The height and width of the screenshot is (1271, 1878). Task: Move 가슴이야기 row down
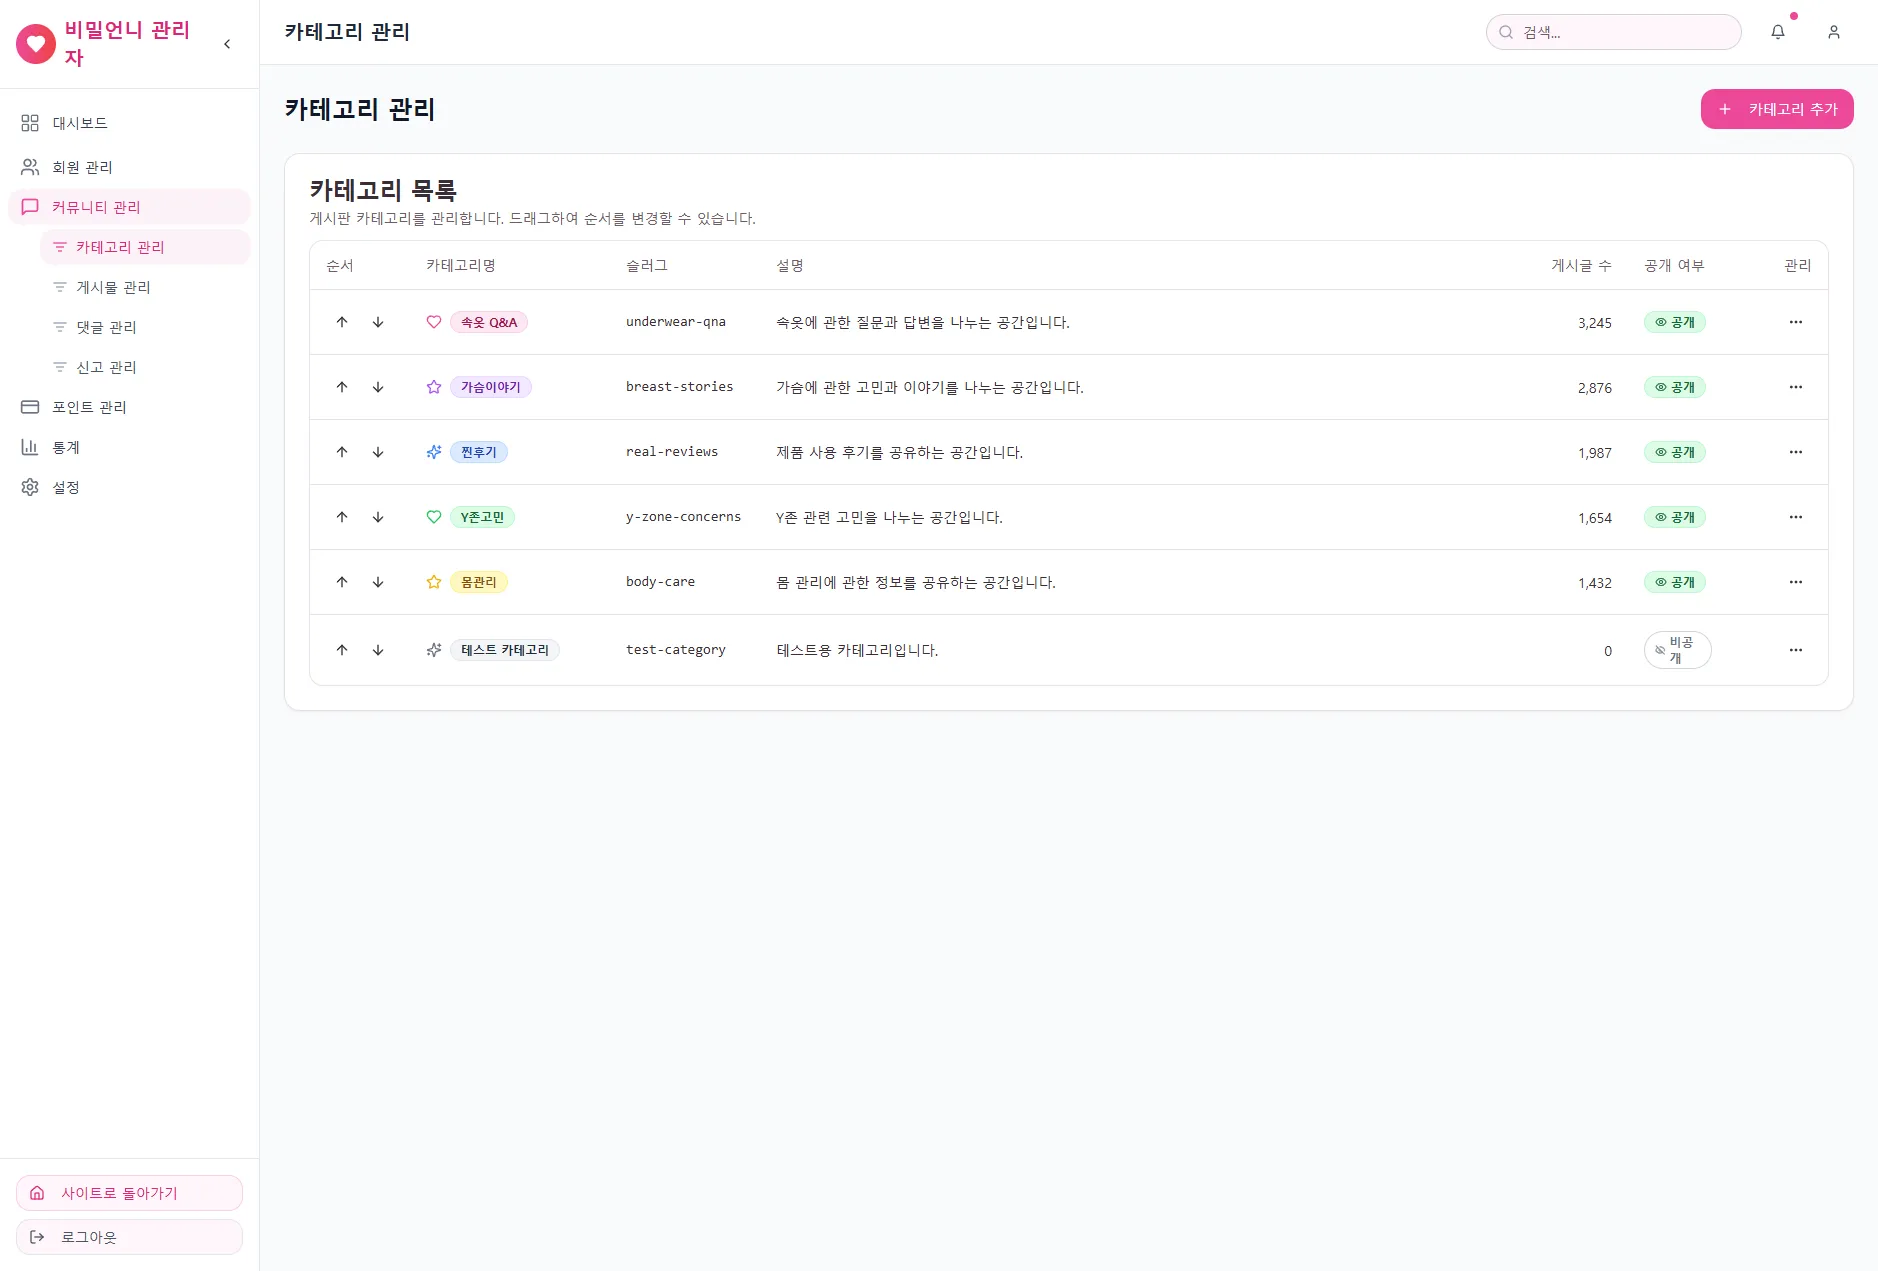[x=378, y=387]
